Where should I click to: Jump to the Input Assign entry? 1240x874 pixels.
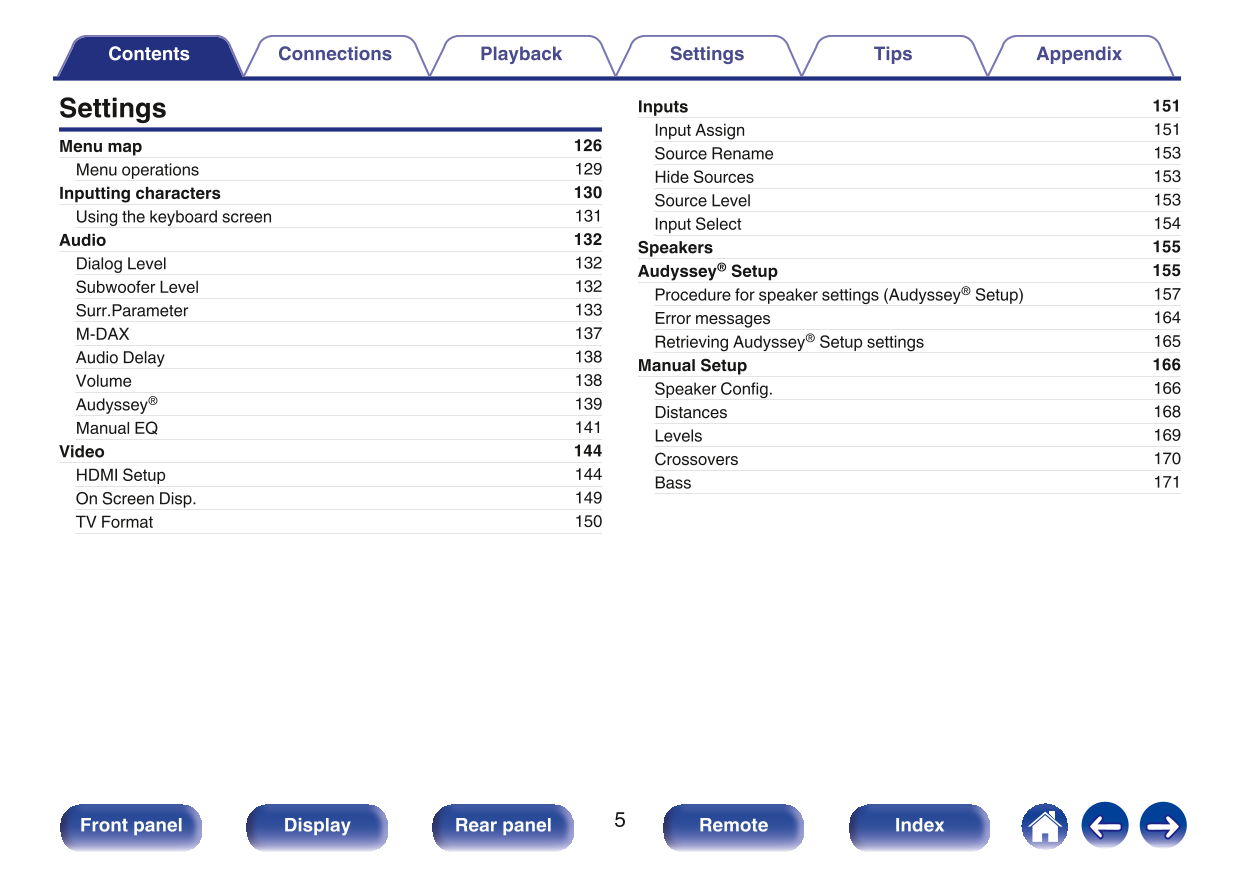699,130
